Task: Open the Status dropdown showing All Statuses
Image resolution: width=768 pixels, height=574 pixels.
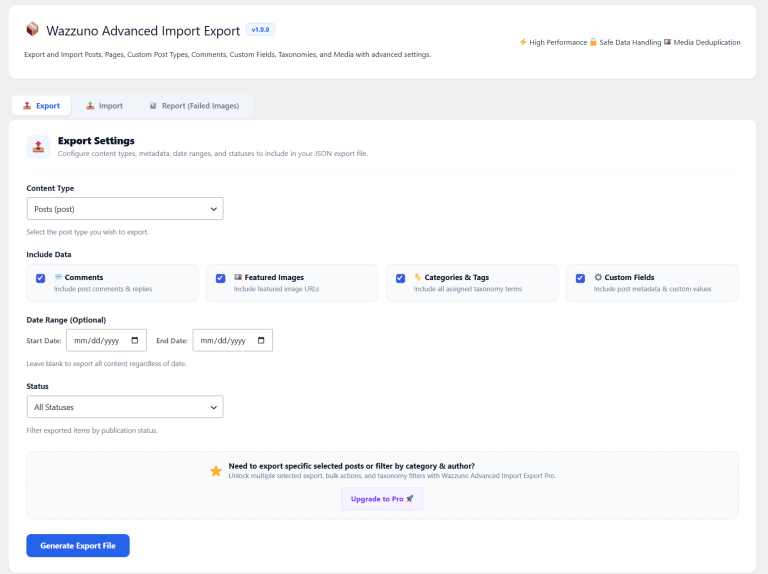Action: [125, 407]
